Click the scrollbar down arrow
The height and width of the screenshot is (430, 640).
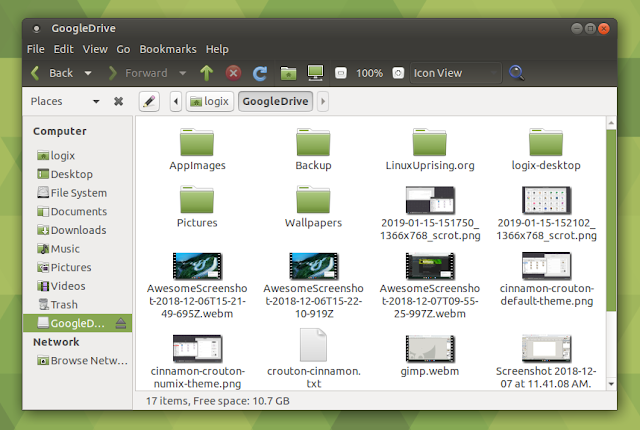(x=611, y=384)
